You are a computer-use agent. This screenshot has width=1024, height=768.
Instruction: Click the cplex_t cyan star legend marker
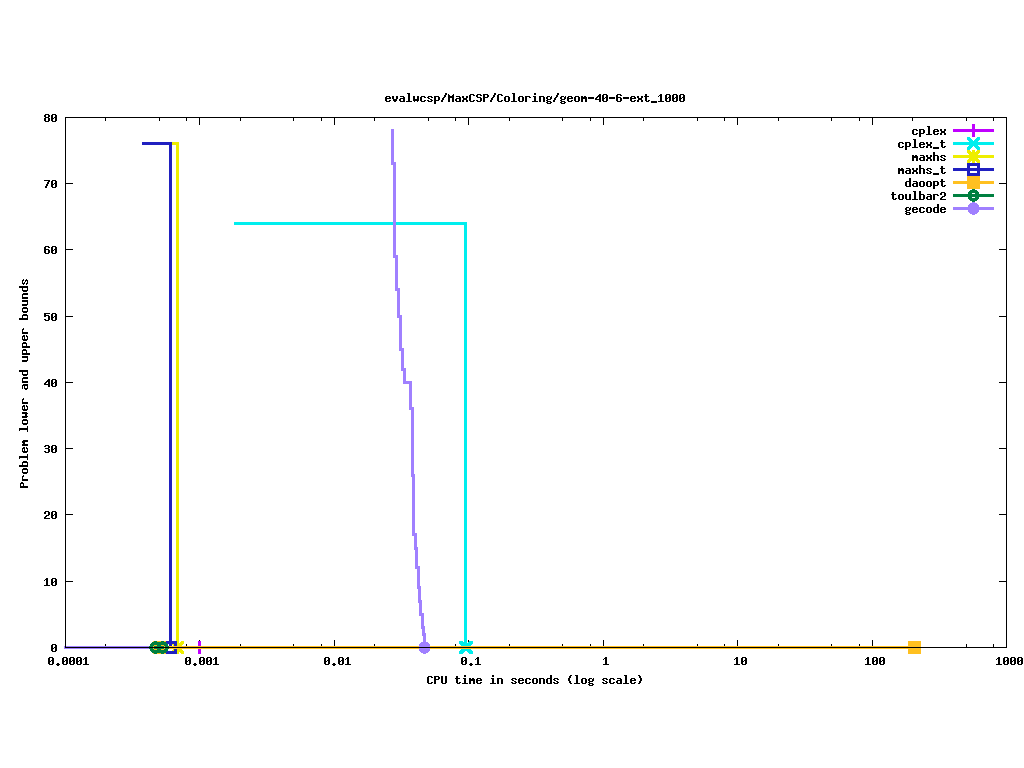(x=973, y=144)
